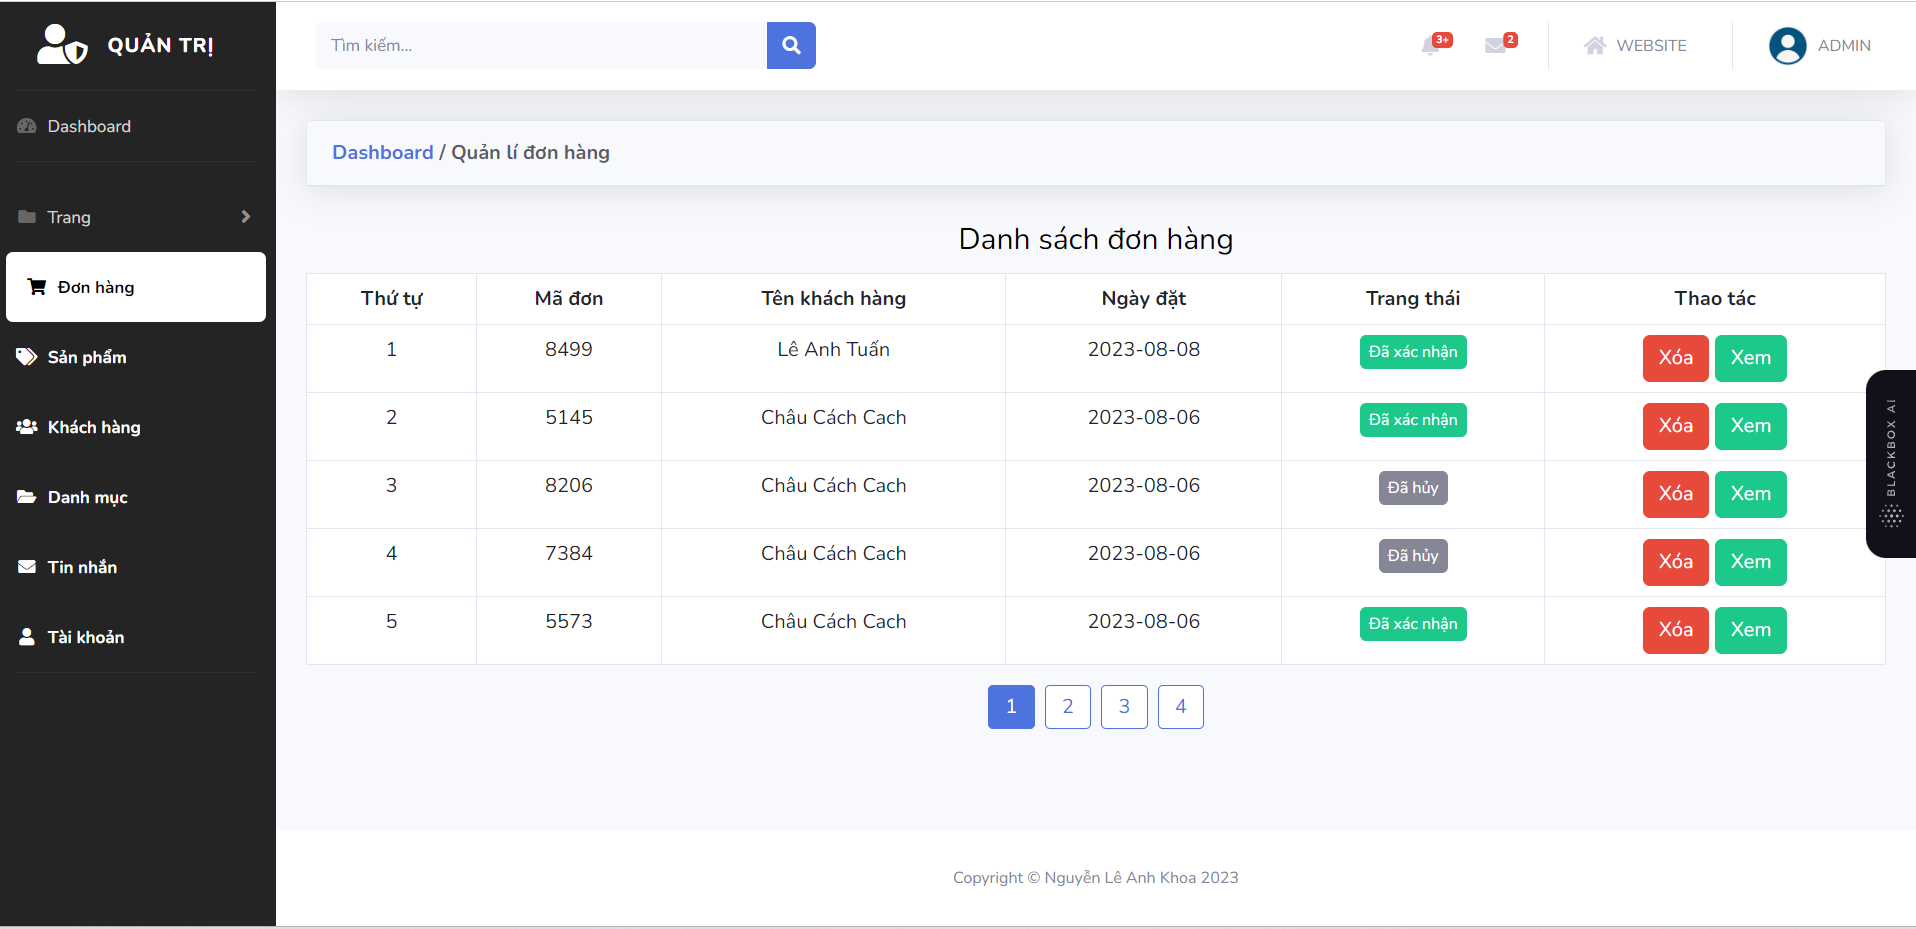
Task: Click the Dashboard gauge icon in sidebar
Action: (27, 126)
